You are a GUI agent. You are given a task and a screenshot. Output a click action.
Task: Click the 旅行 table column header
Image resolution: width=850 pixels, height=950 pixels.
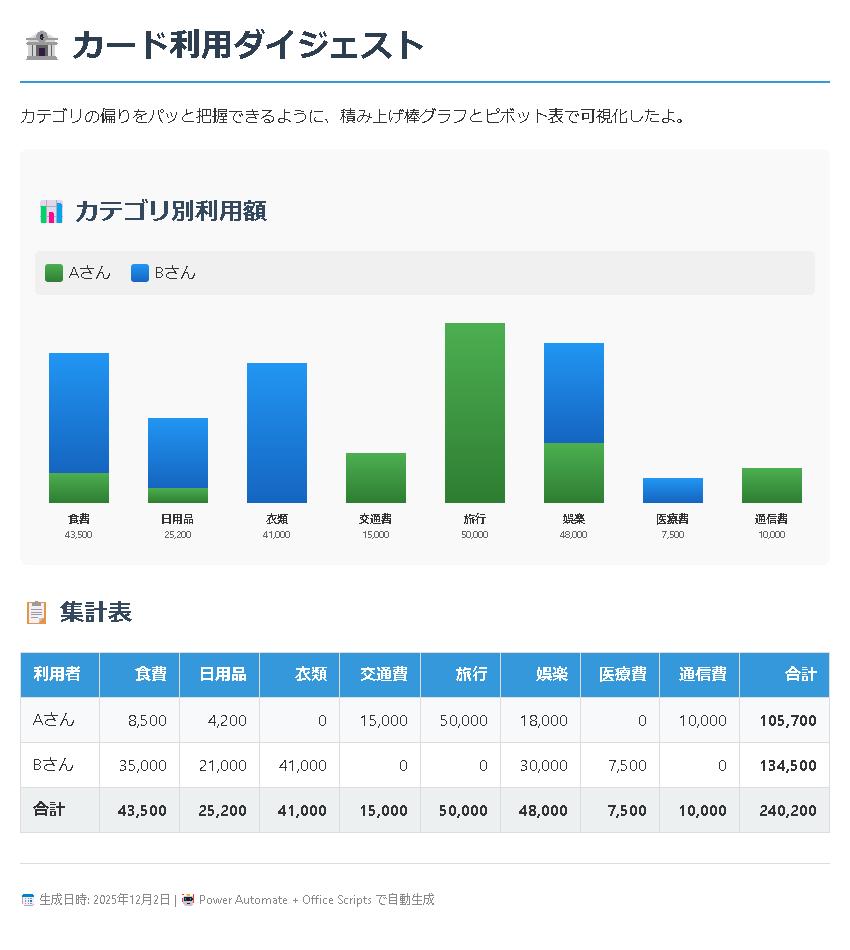[460, 675]
